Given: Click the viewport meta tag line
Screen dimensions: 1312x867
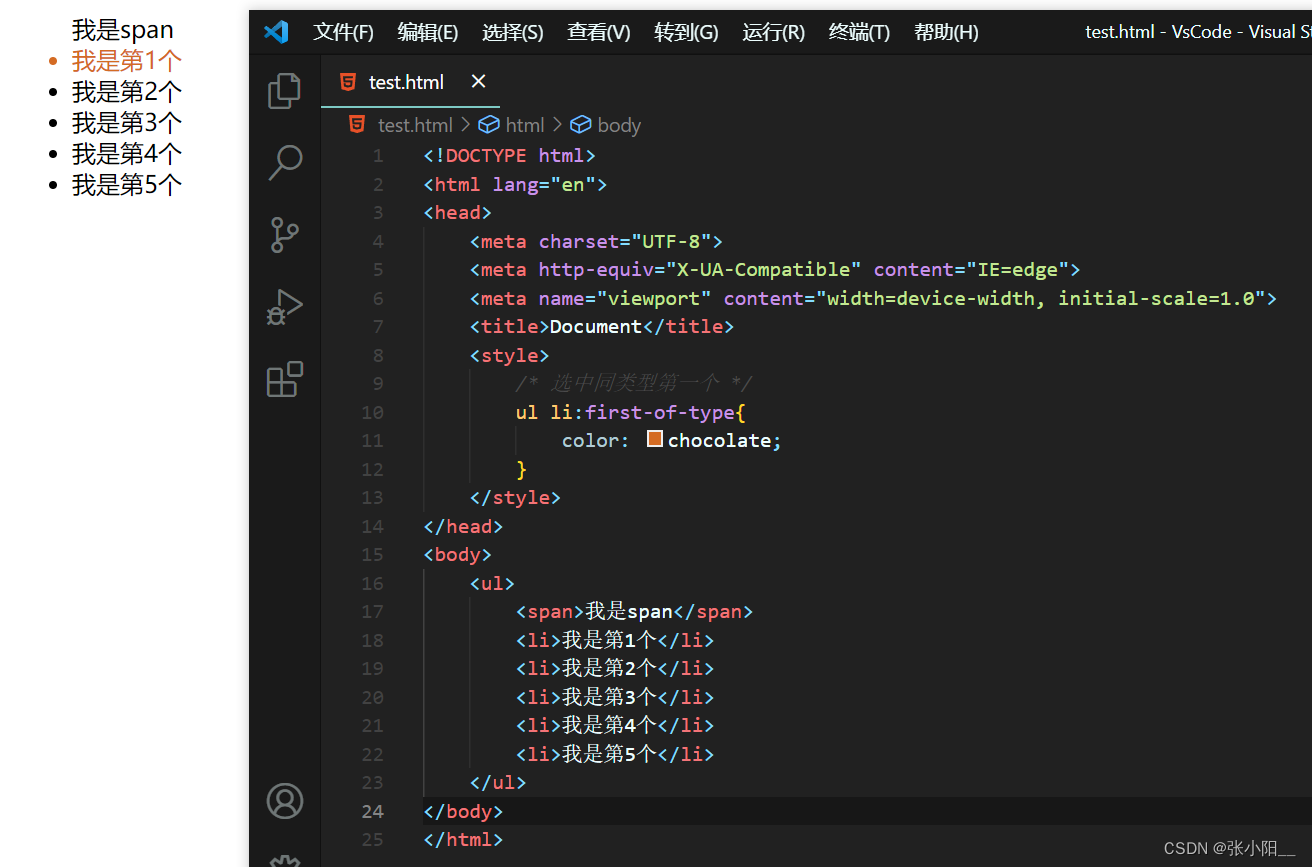Looking at the screenshot, I should (x=873, y=298).
